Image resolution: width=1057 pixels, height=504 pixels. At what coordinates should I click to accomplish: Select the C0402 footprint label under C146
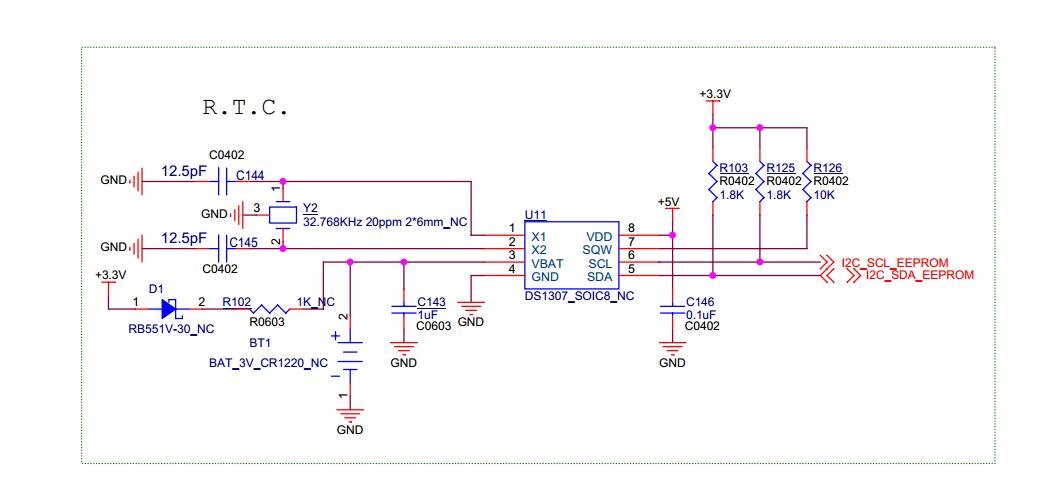coord(702,326)
